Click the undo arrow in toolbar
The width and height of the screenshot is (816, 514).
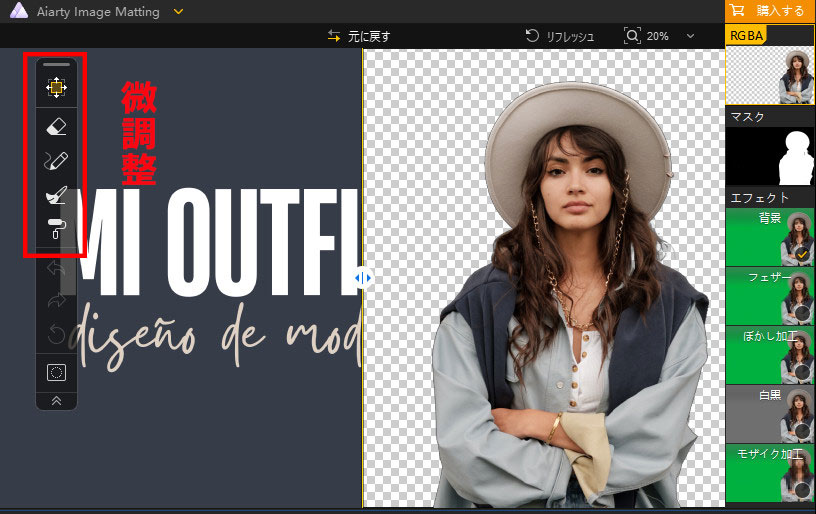(56, 268)
